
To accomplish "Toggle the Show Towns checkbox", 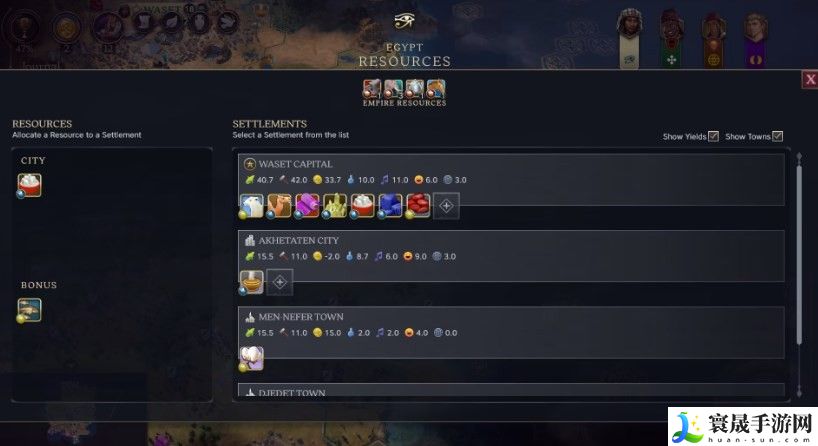I will coord(777,136).
